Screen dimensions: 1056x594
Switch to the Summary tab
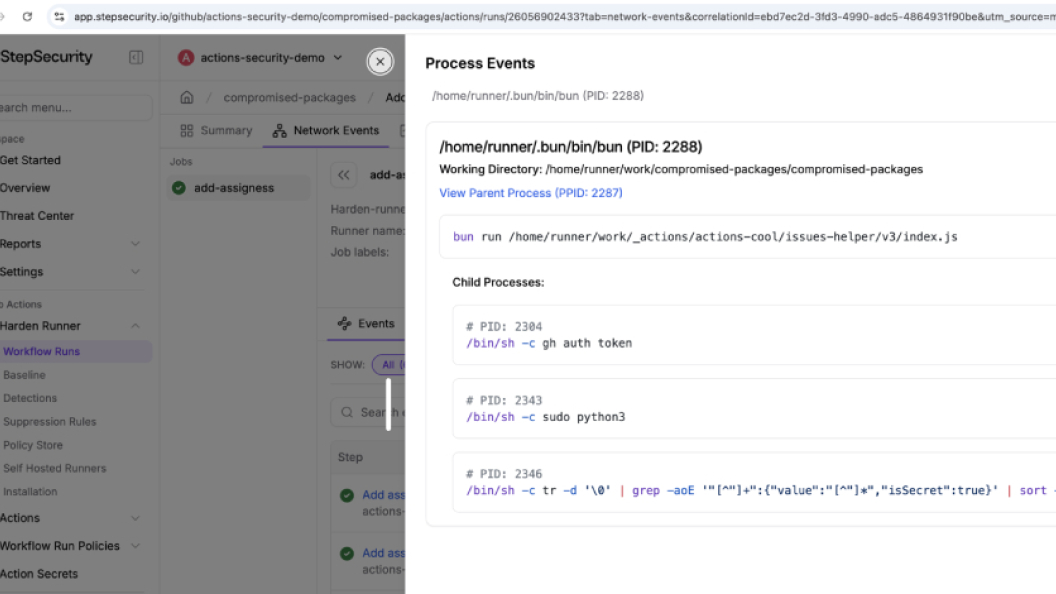pyautogui.click(x=216, y=131)
